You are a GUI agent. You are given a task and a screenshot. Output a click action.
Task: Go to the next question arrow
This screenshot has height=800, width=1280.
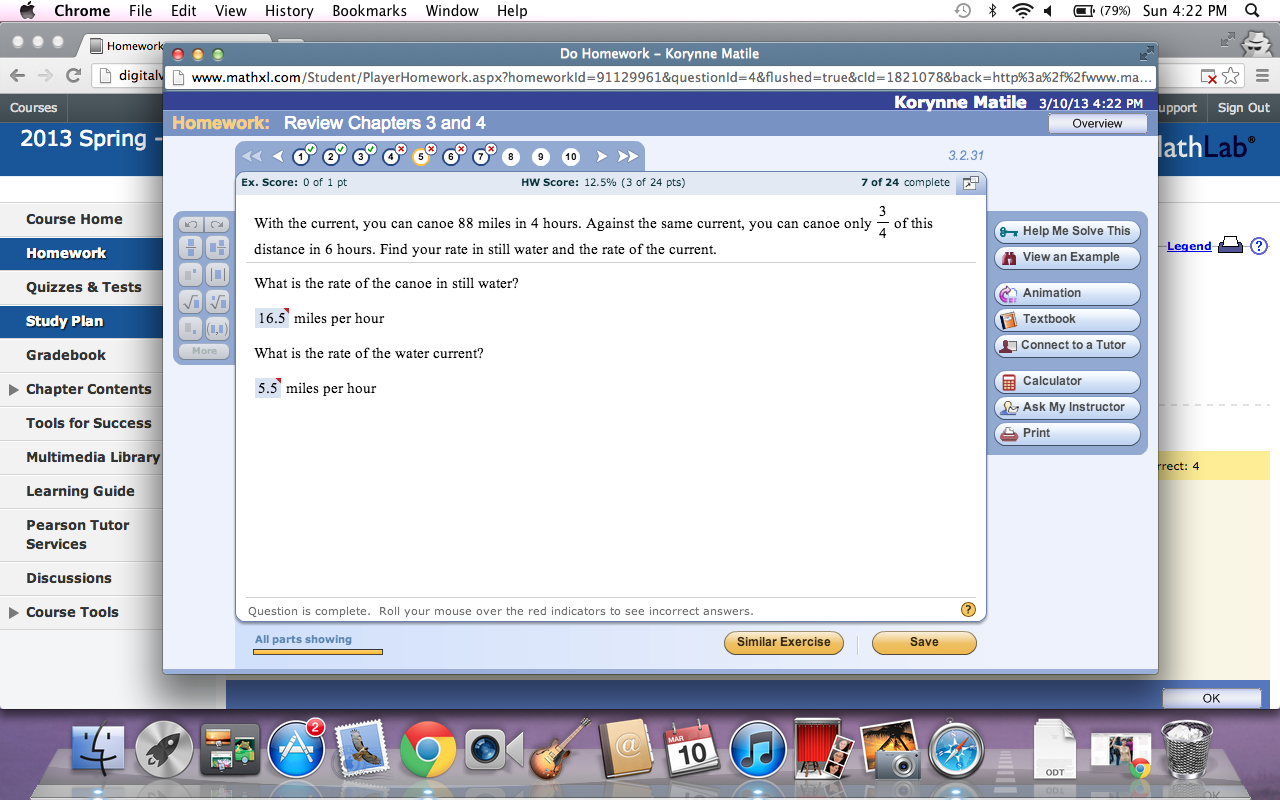(601, 156)
